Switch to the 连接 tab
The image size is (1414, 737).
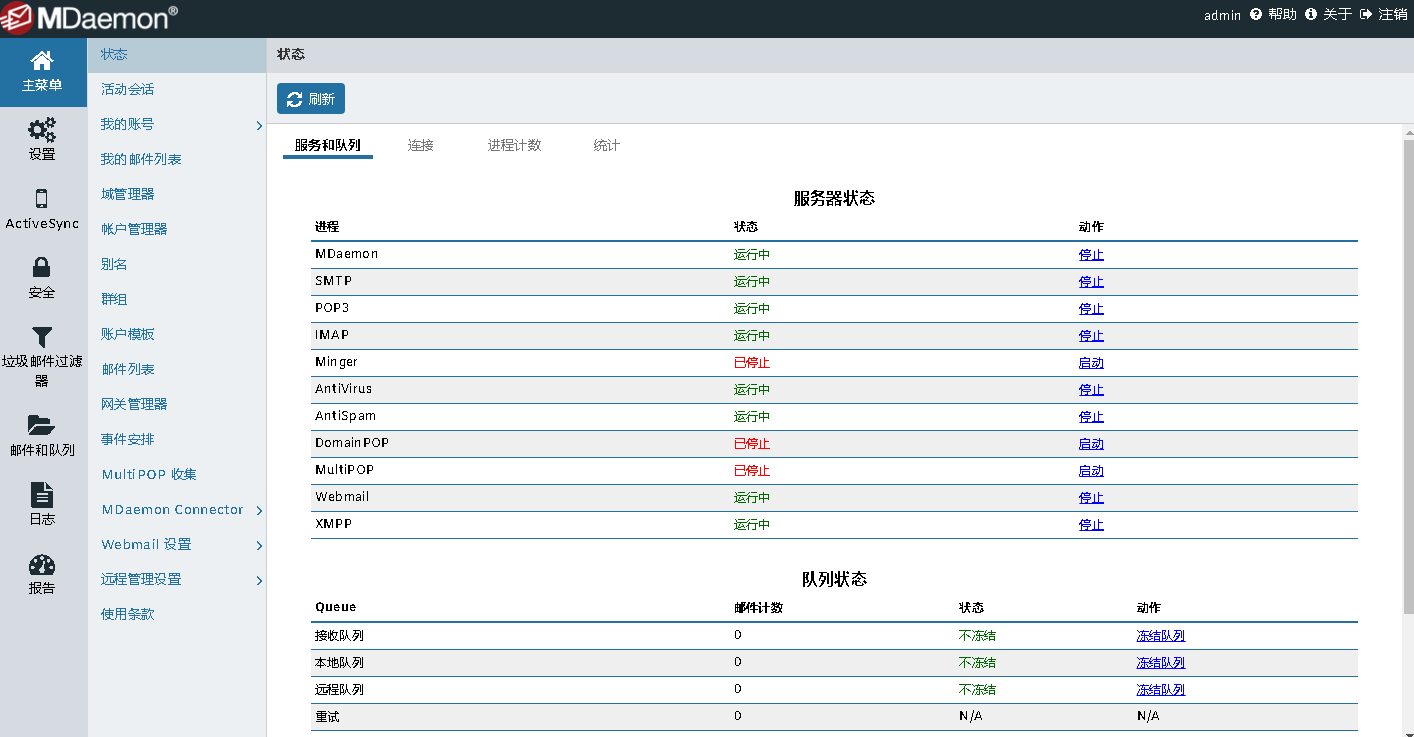point(421,146)
